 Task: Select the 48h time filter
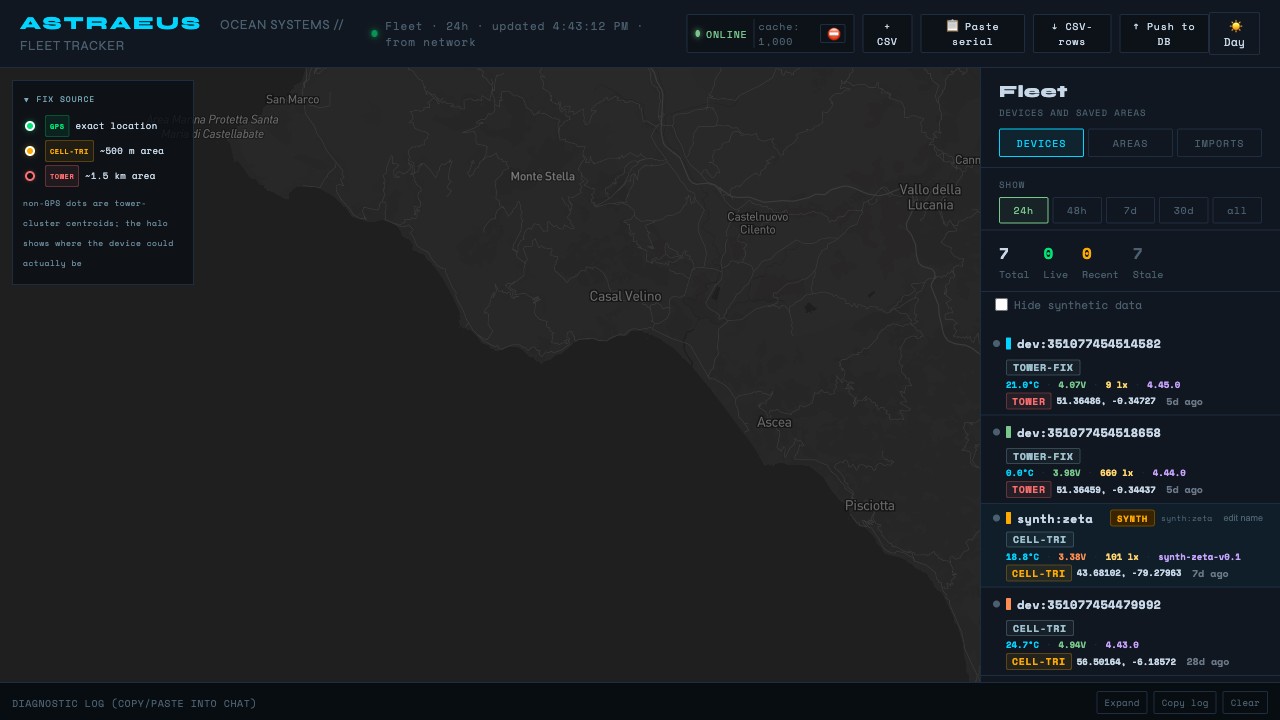1077,210
